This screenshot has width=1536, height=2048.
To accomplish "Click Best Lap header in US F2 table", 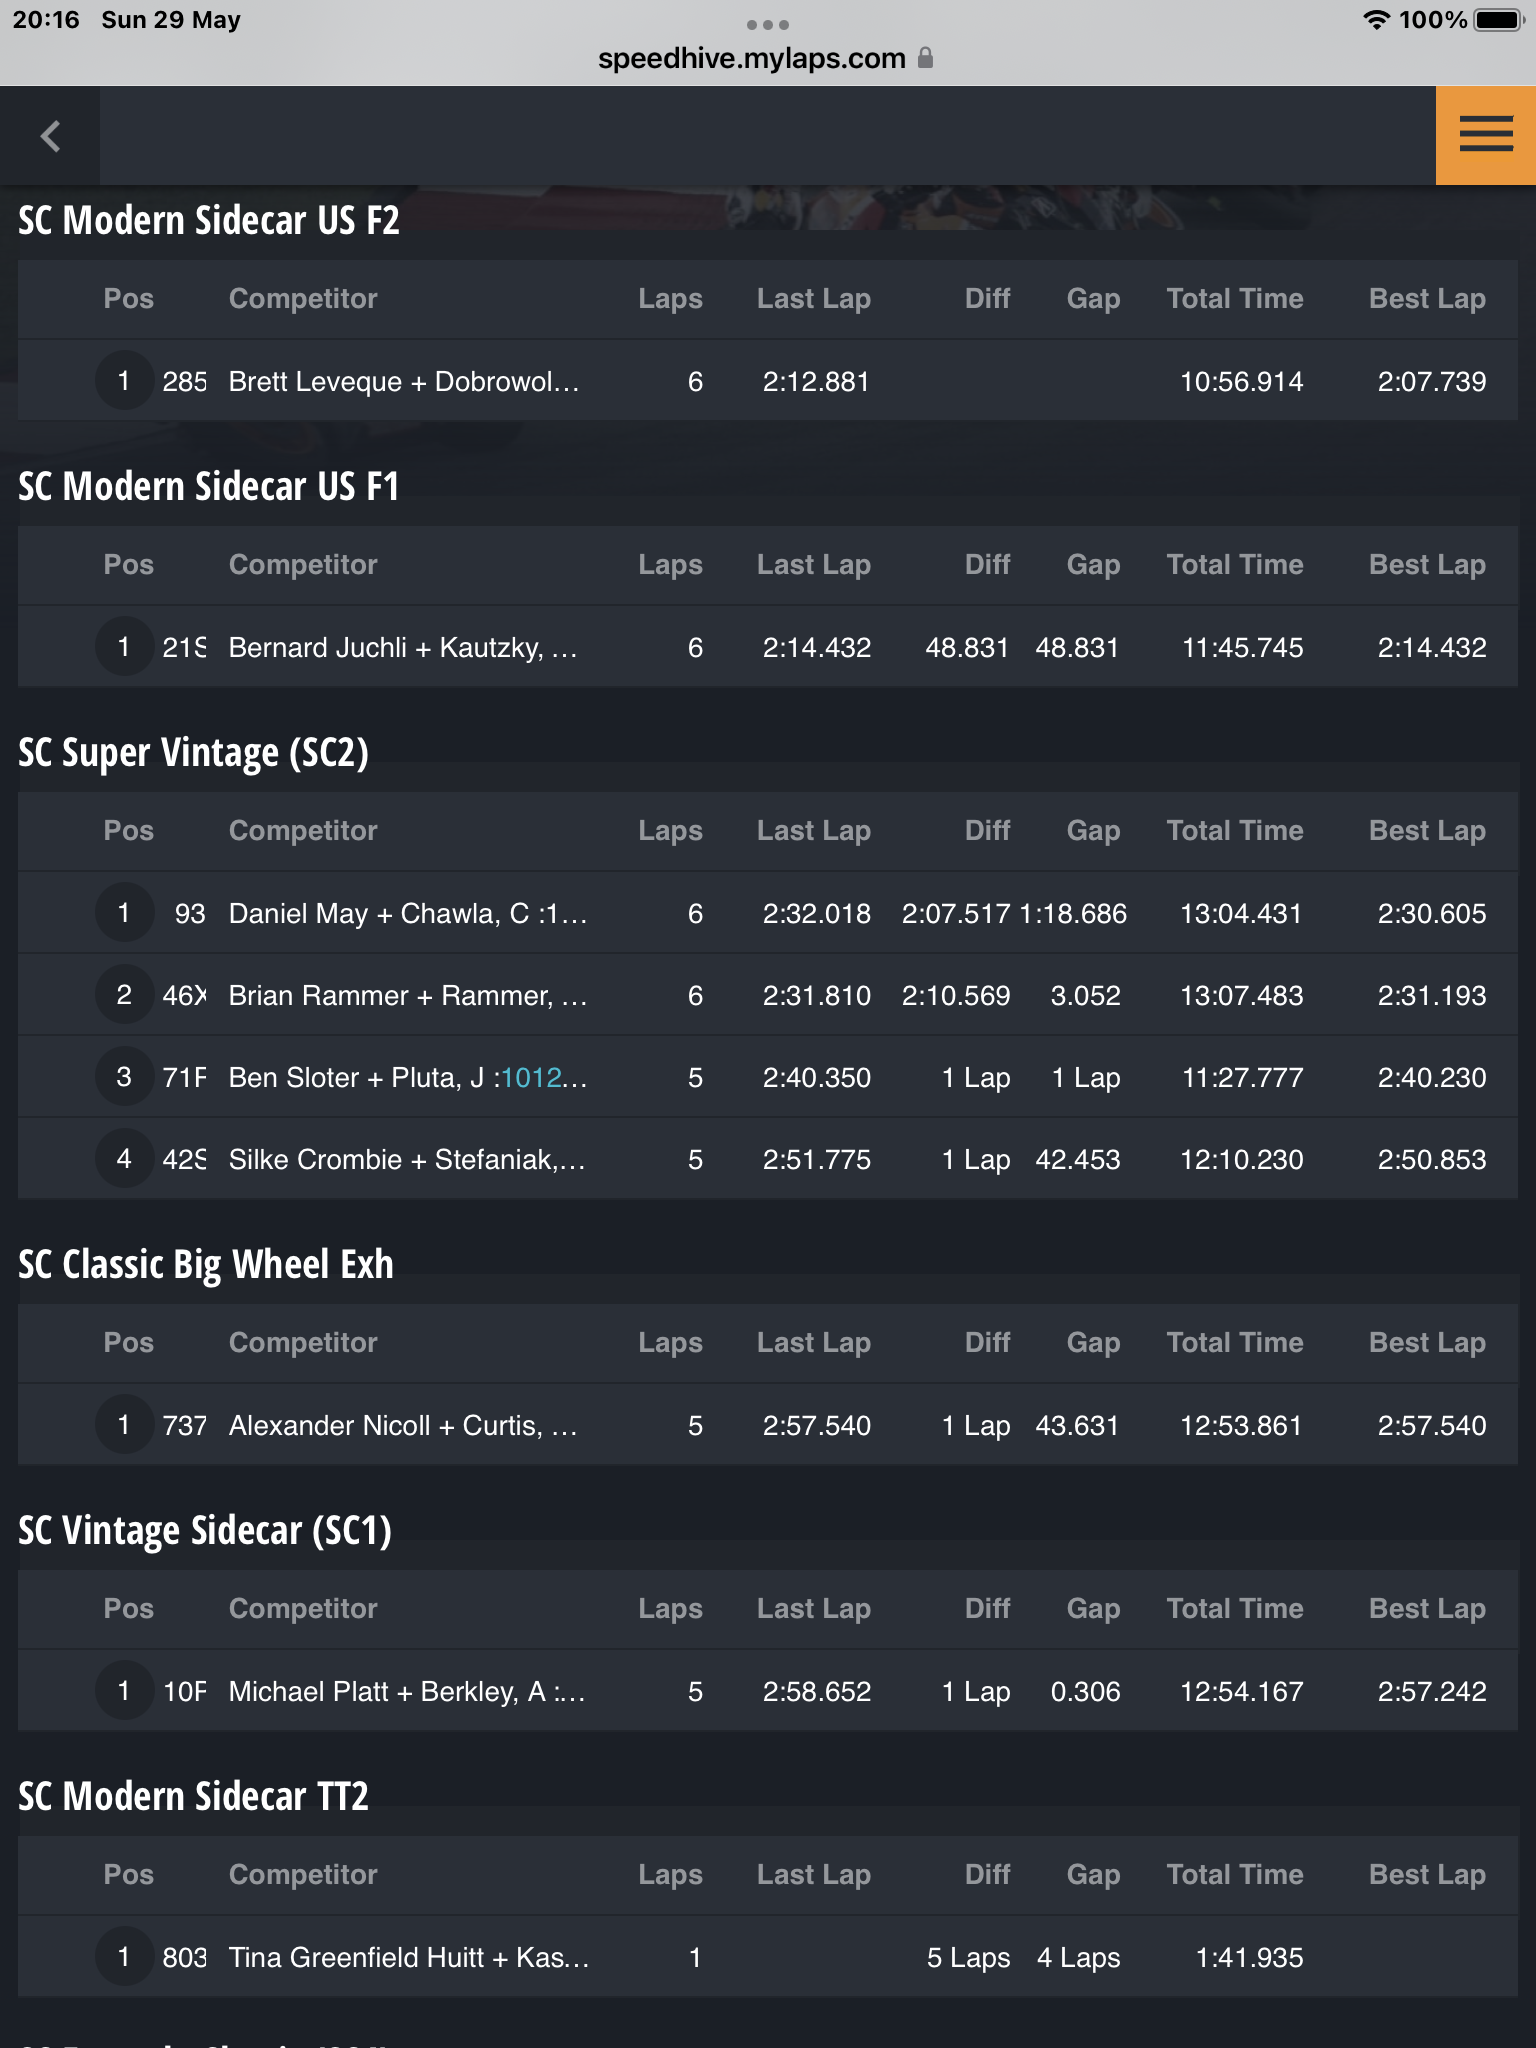I will click(1427, 298).
